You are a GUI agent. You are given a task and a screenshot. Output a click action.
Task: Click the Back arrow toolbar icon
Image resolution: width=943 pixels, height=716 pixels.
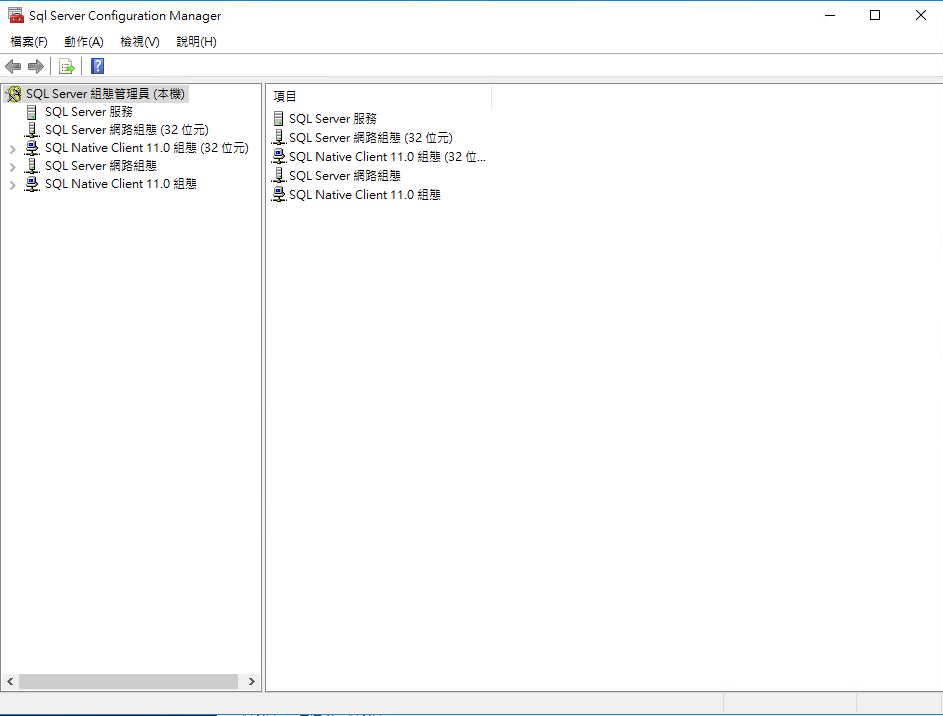[x=13, y=66]
